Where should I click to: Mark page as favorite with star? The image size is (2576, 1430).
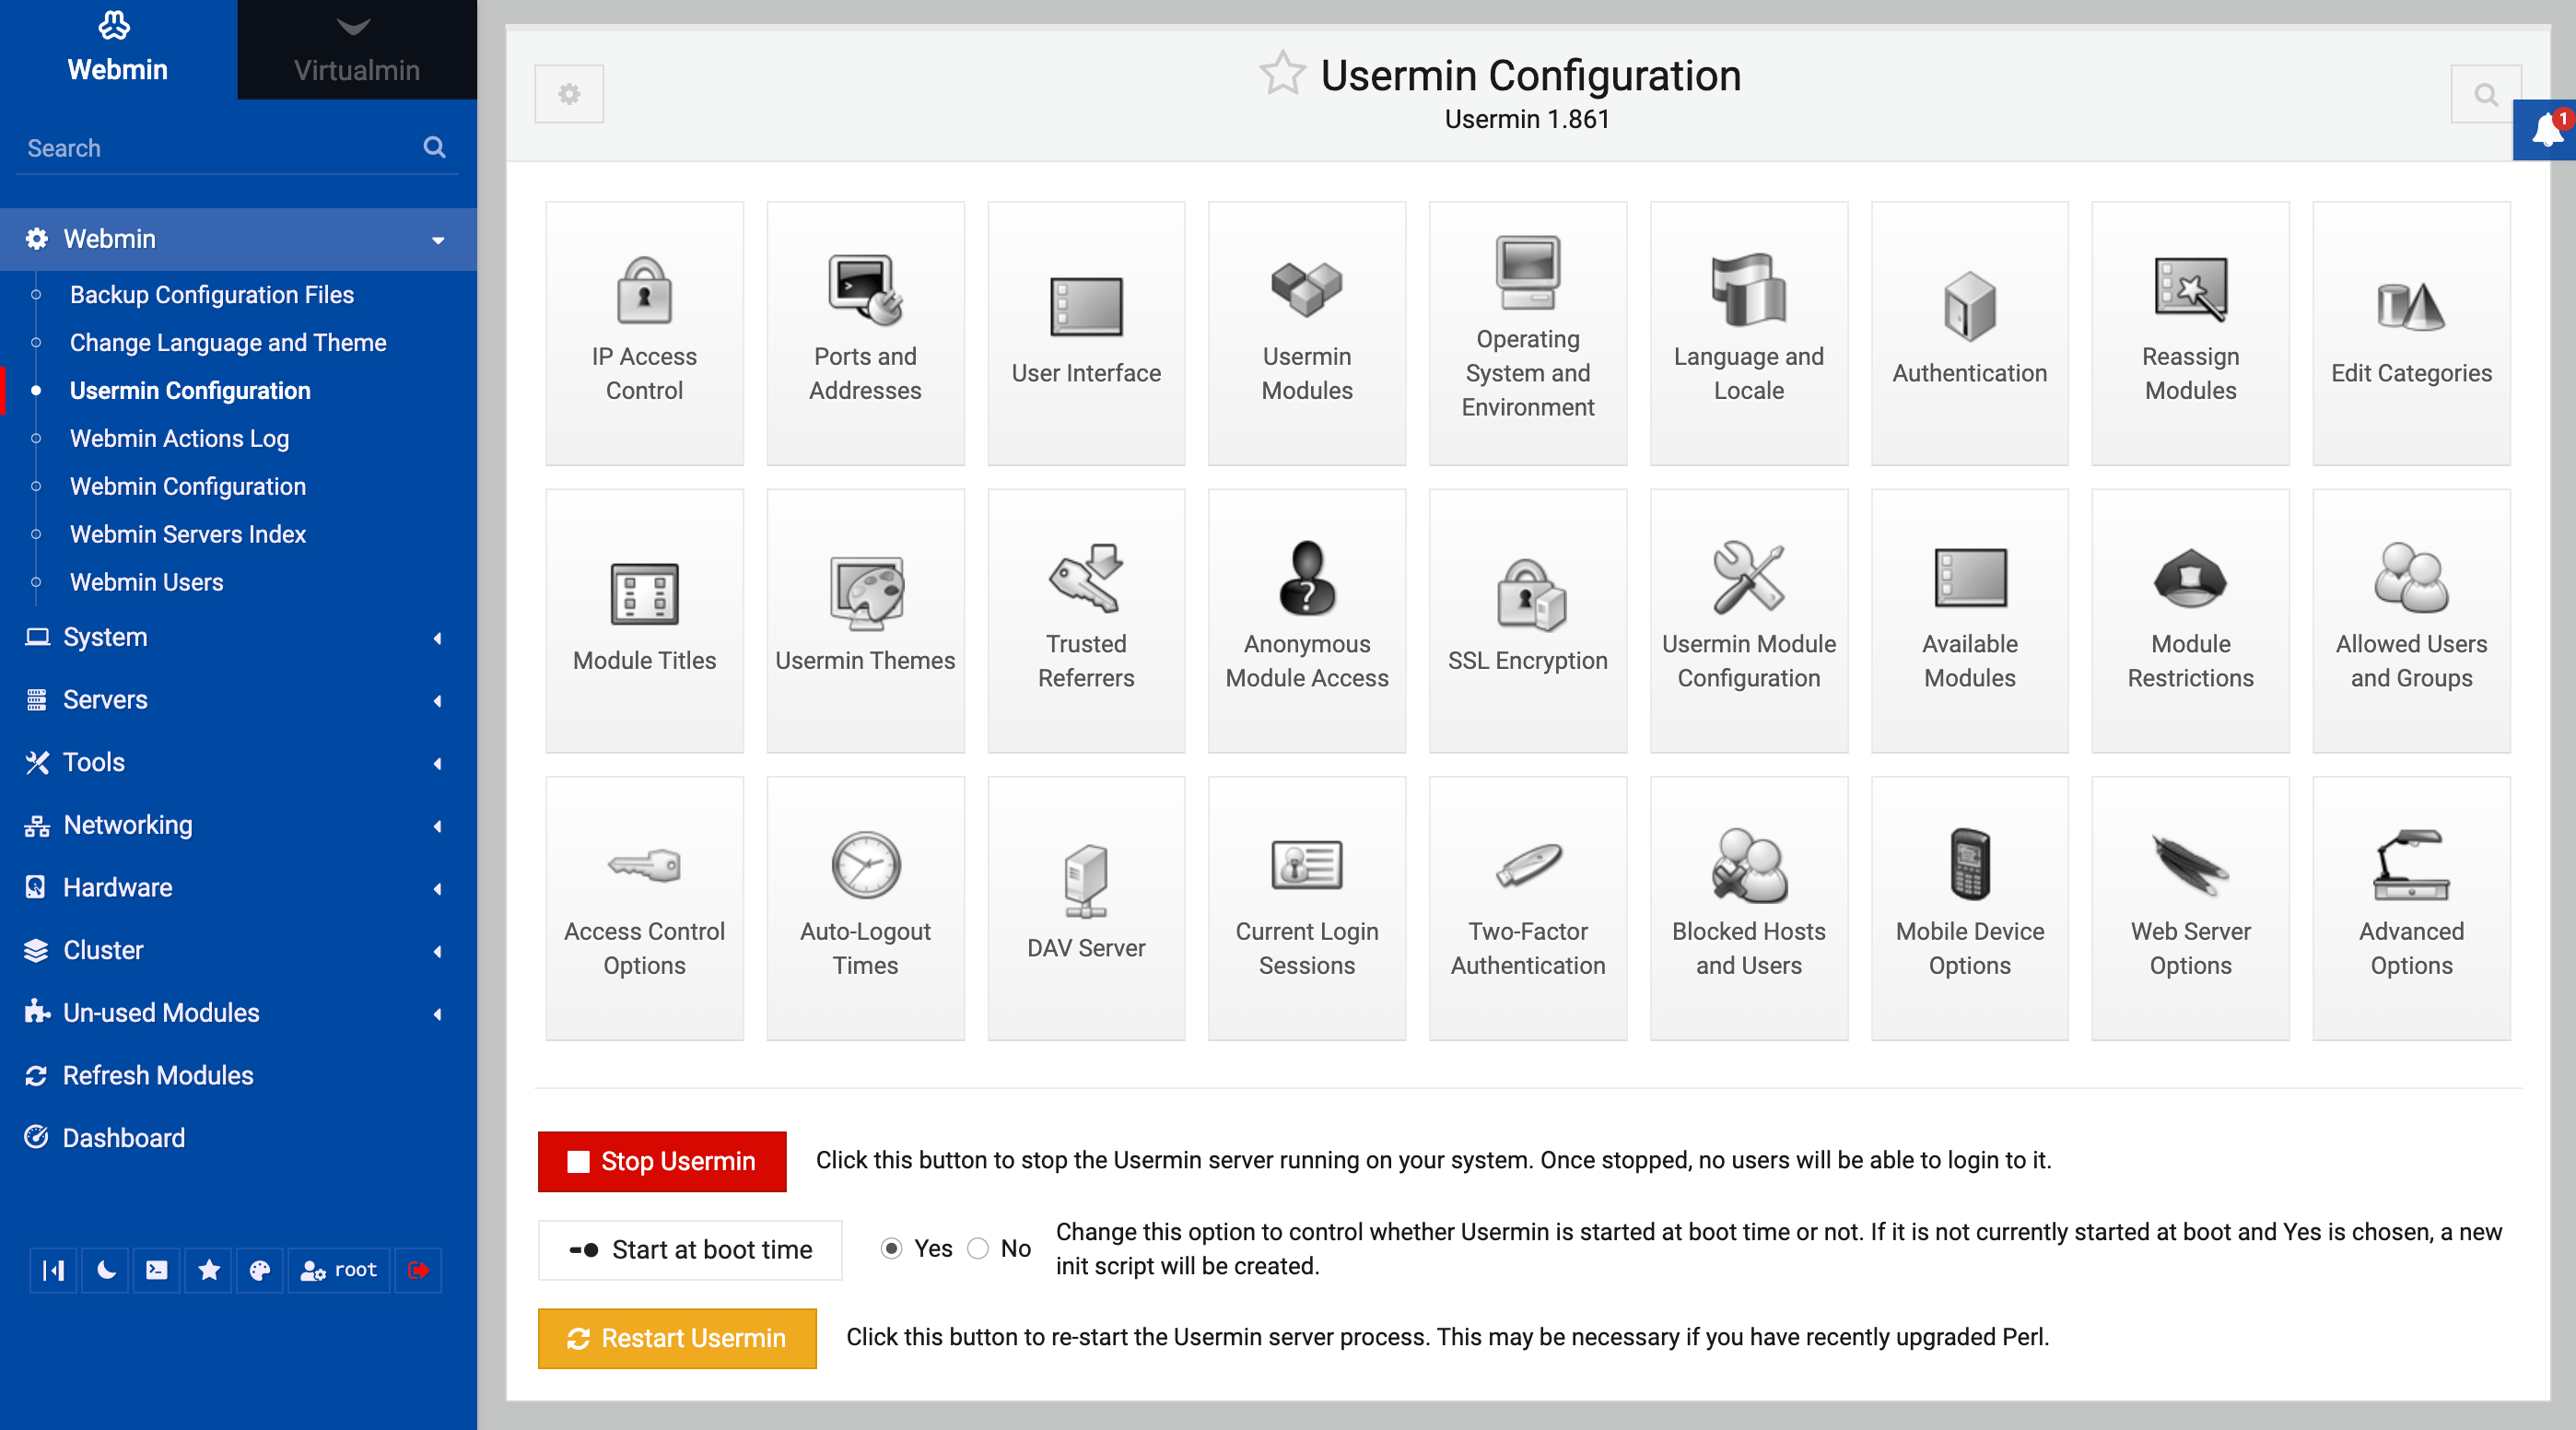tap(1282, 74)
